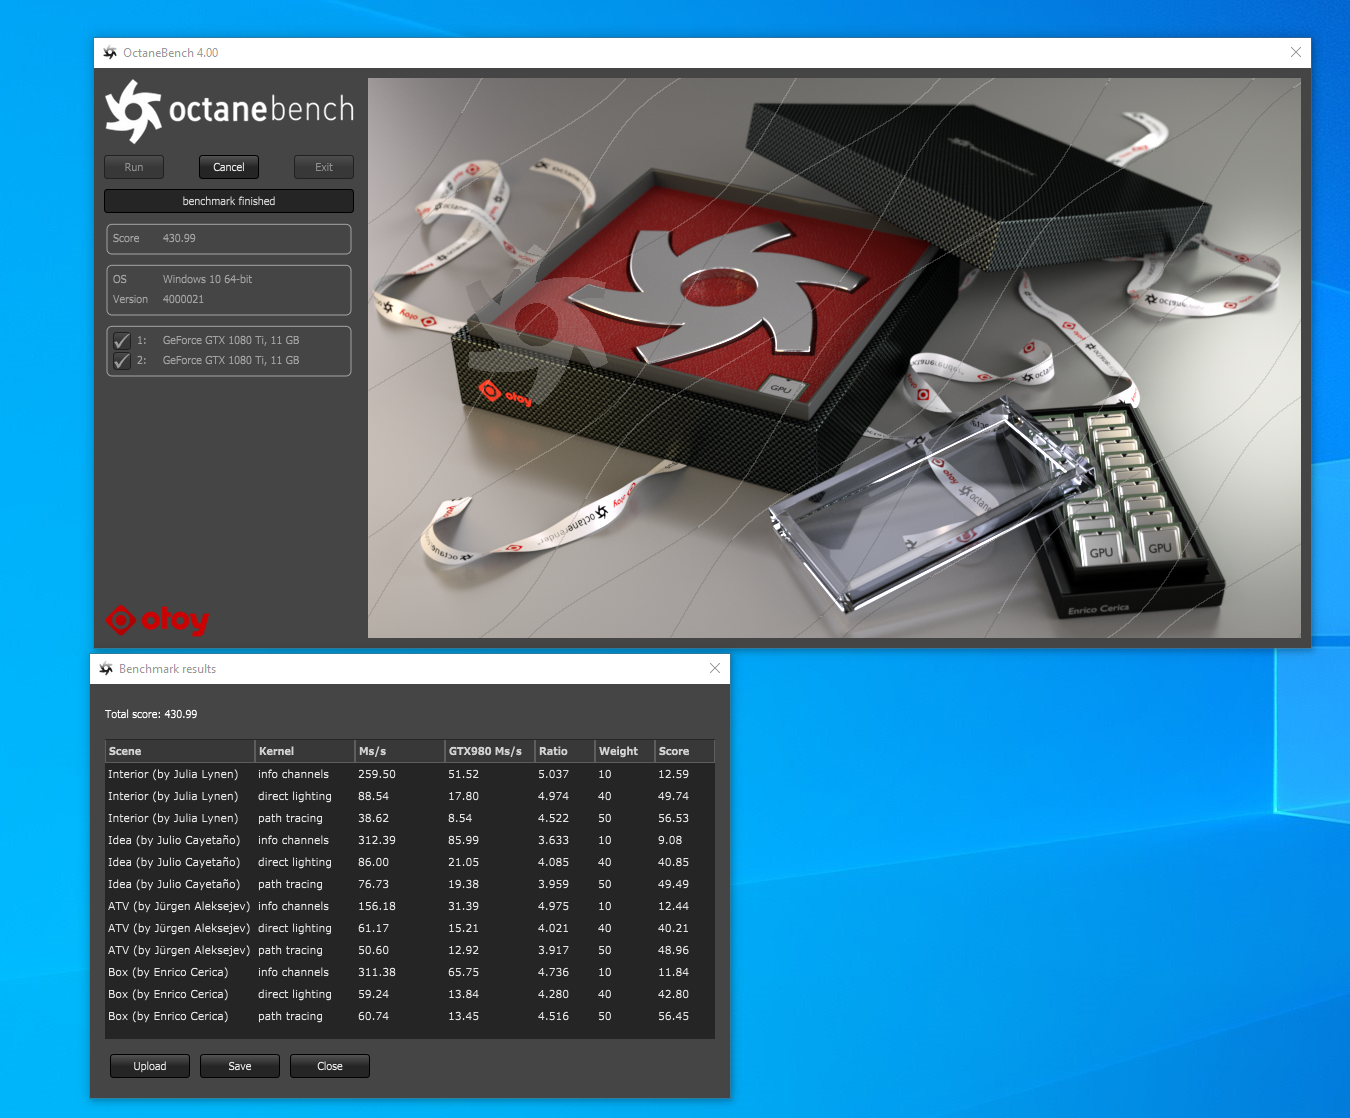Select the score cell 49.49
Screen dimensions: 1350x1118
click(673, 884)
